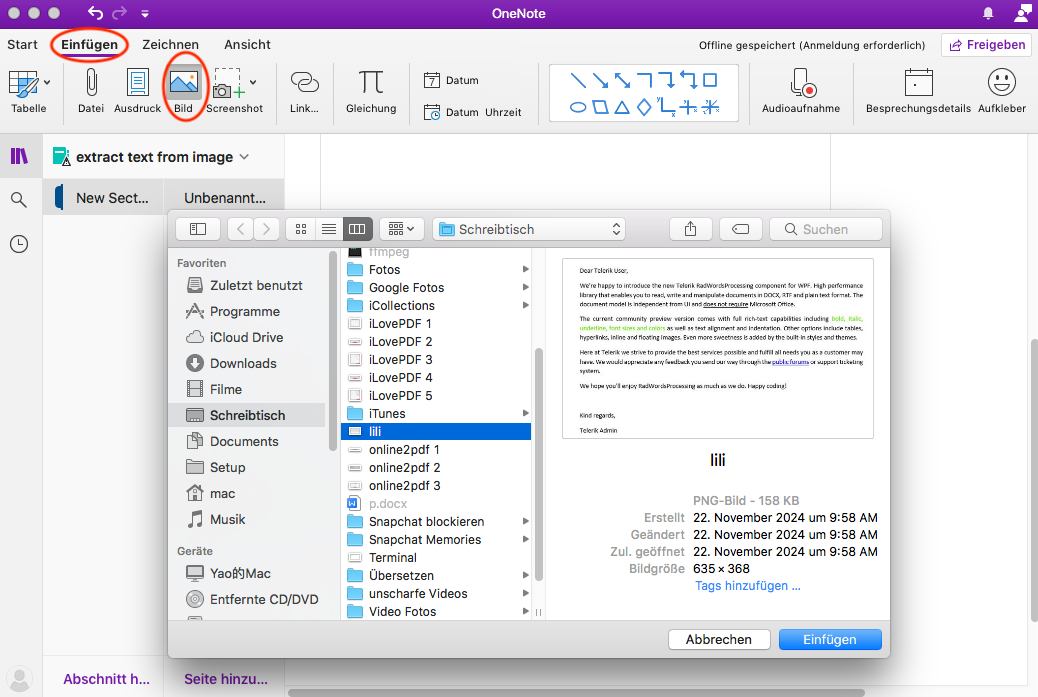Choose the triangle shape in shapes gallery

pos(622,107)
